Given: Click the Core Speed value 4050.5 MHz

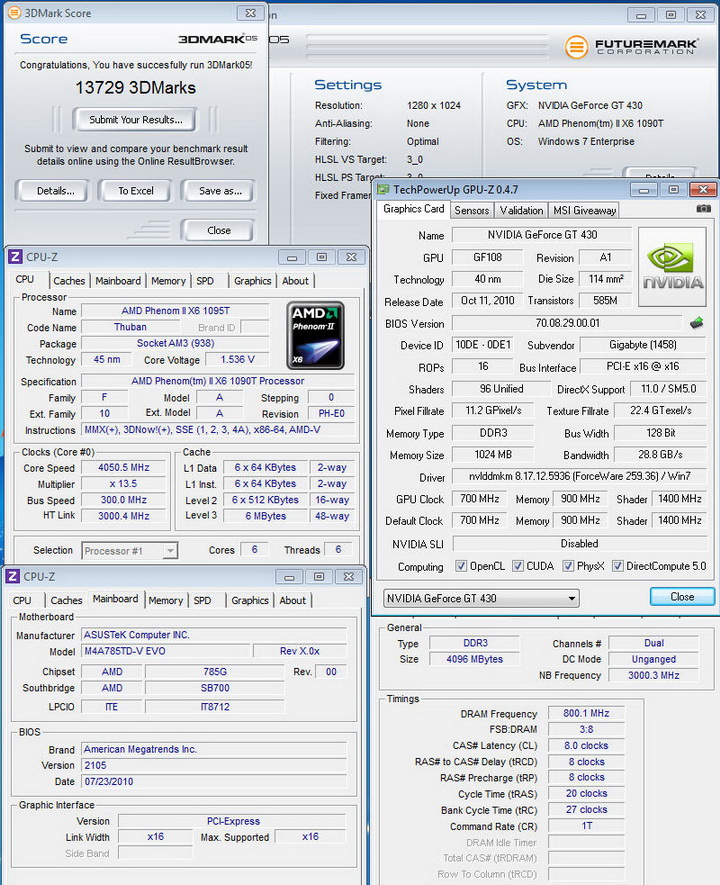Looking at the screenshot, I should coord(124,467).
